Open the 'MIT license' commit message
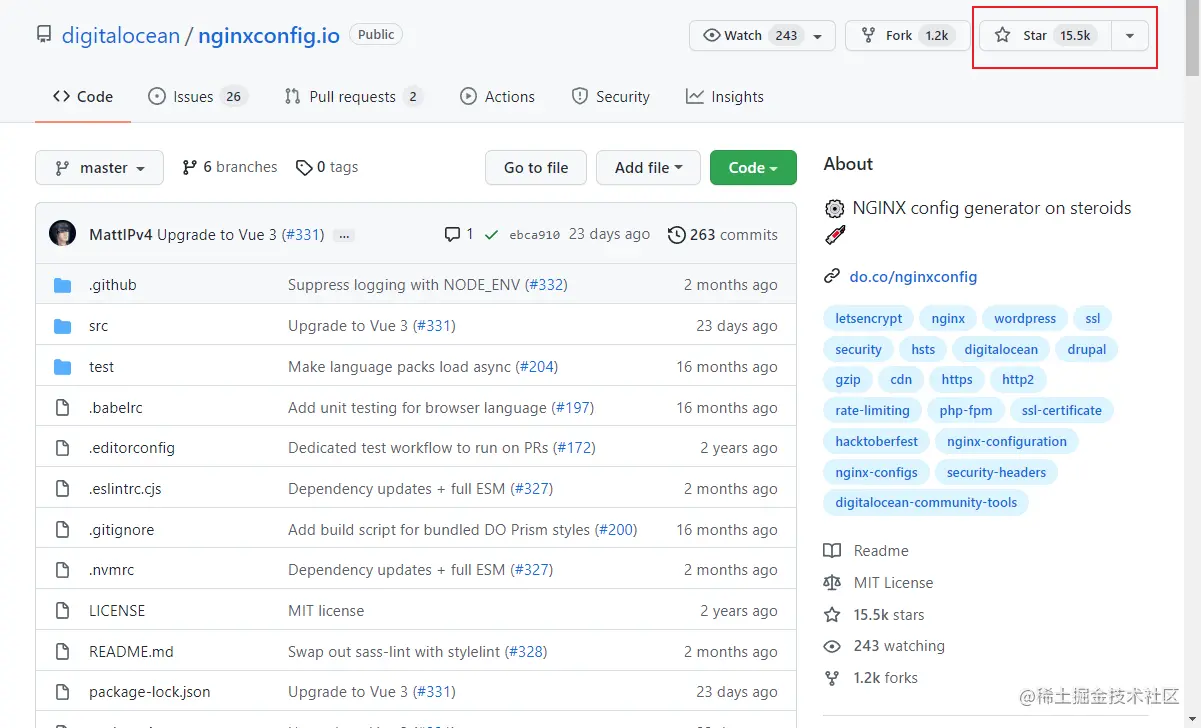This screenshot has height=728, width=1201. [x=326, y=611]
